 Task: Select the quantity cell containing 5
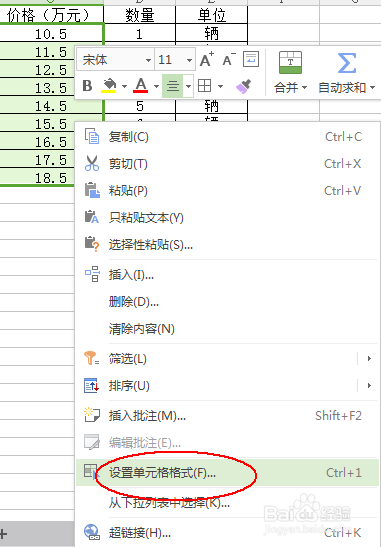(140, 106)
